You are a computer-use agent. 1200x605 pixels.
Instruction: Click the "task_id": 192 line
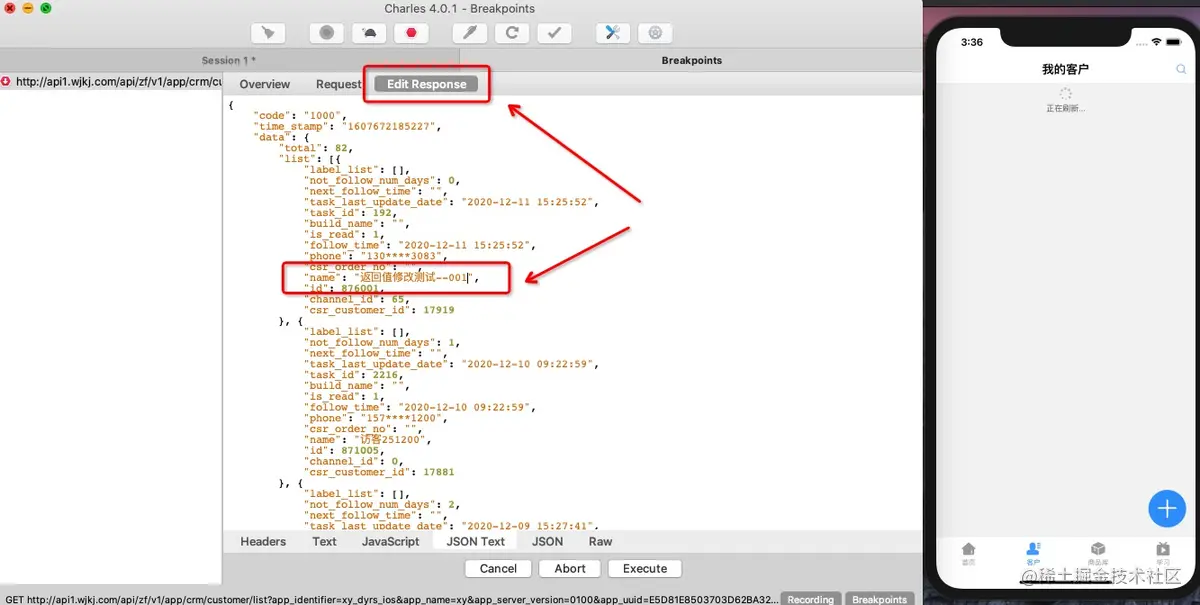click(350, 212)
